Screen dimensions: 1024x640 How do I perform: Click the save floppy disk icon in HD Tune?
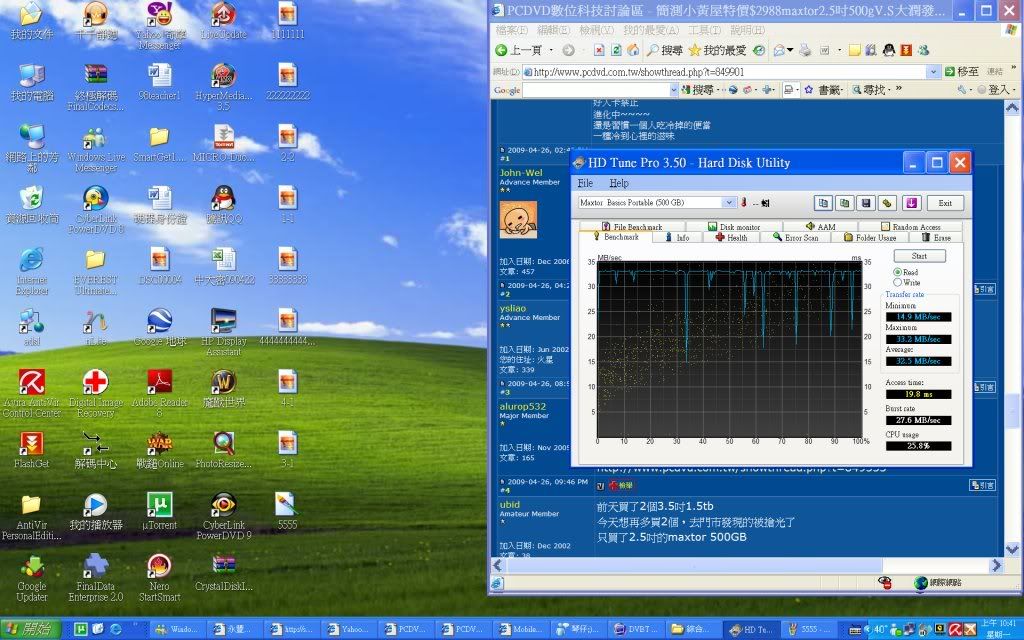click(866, 203)
